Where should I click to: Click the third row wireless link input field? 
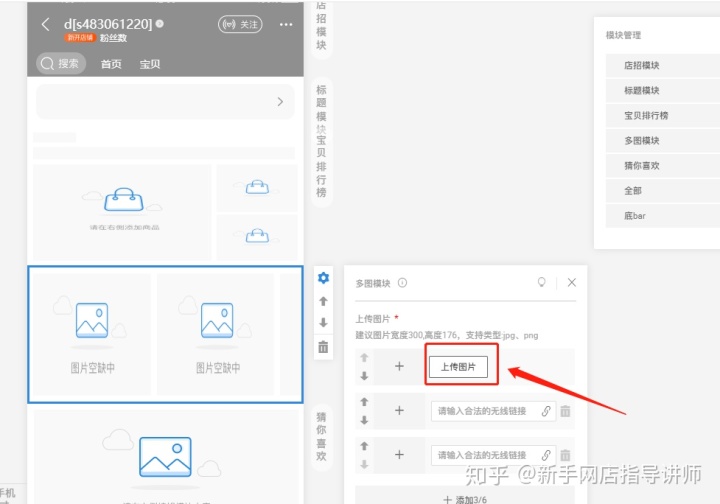[493, 455]
